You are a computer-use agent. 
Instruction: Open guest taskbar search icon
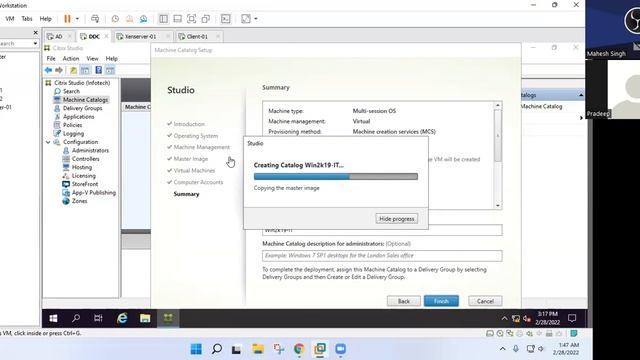tap(76, 318)
